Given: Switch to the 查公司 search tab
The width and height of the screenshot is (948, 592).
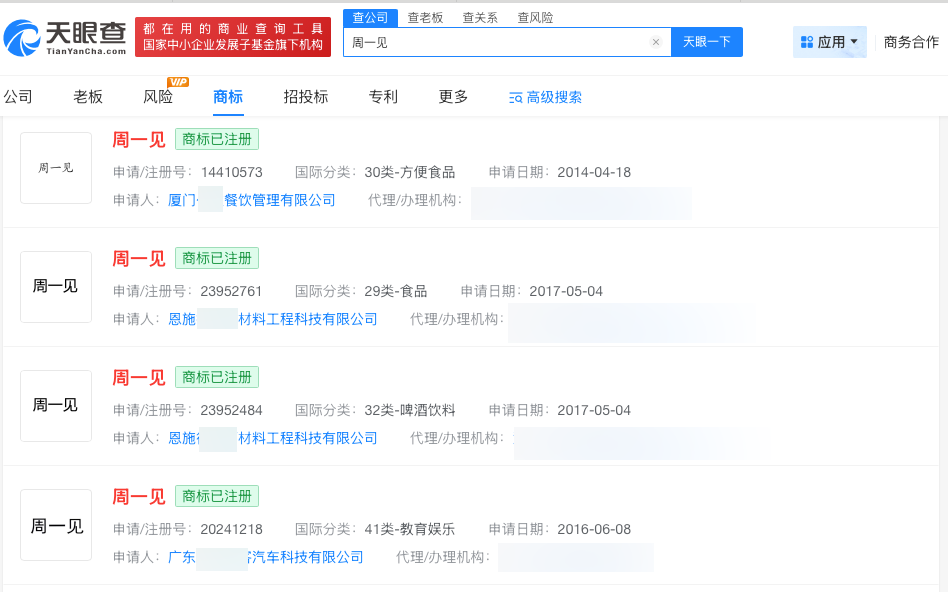Looking at the screenshot, I should pyautogui.click(x=371, y=17).
